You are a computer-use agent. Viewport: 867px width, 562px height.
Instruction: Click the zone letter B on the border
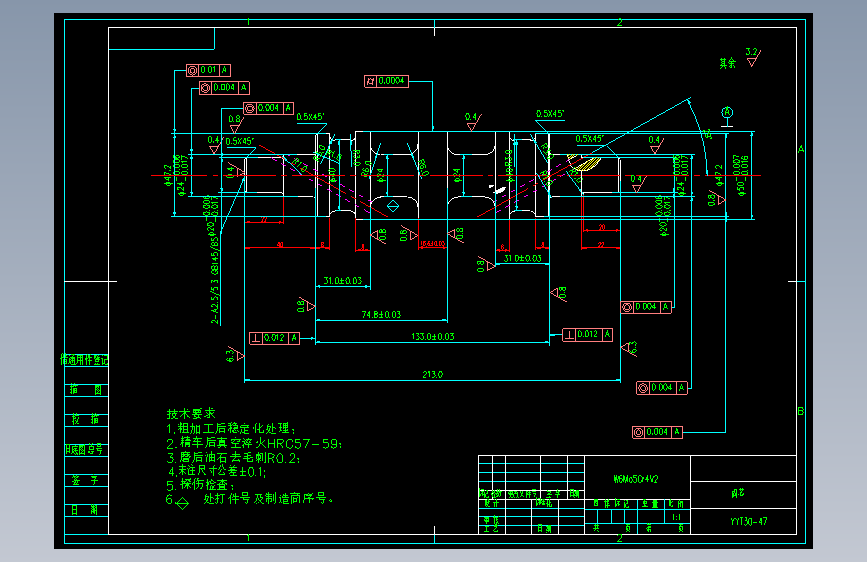801,412
